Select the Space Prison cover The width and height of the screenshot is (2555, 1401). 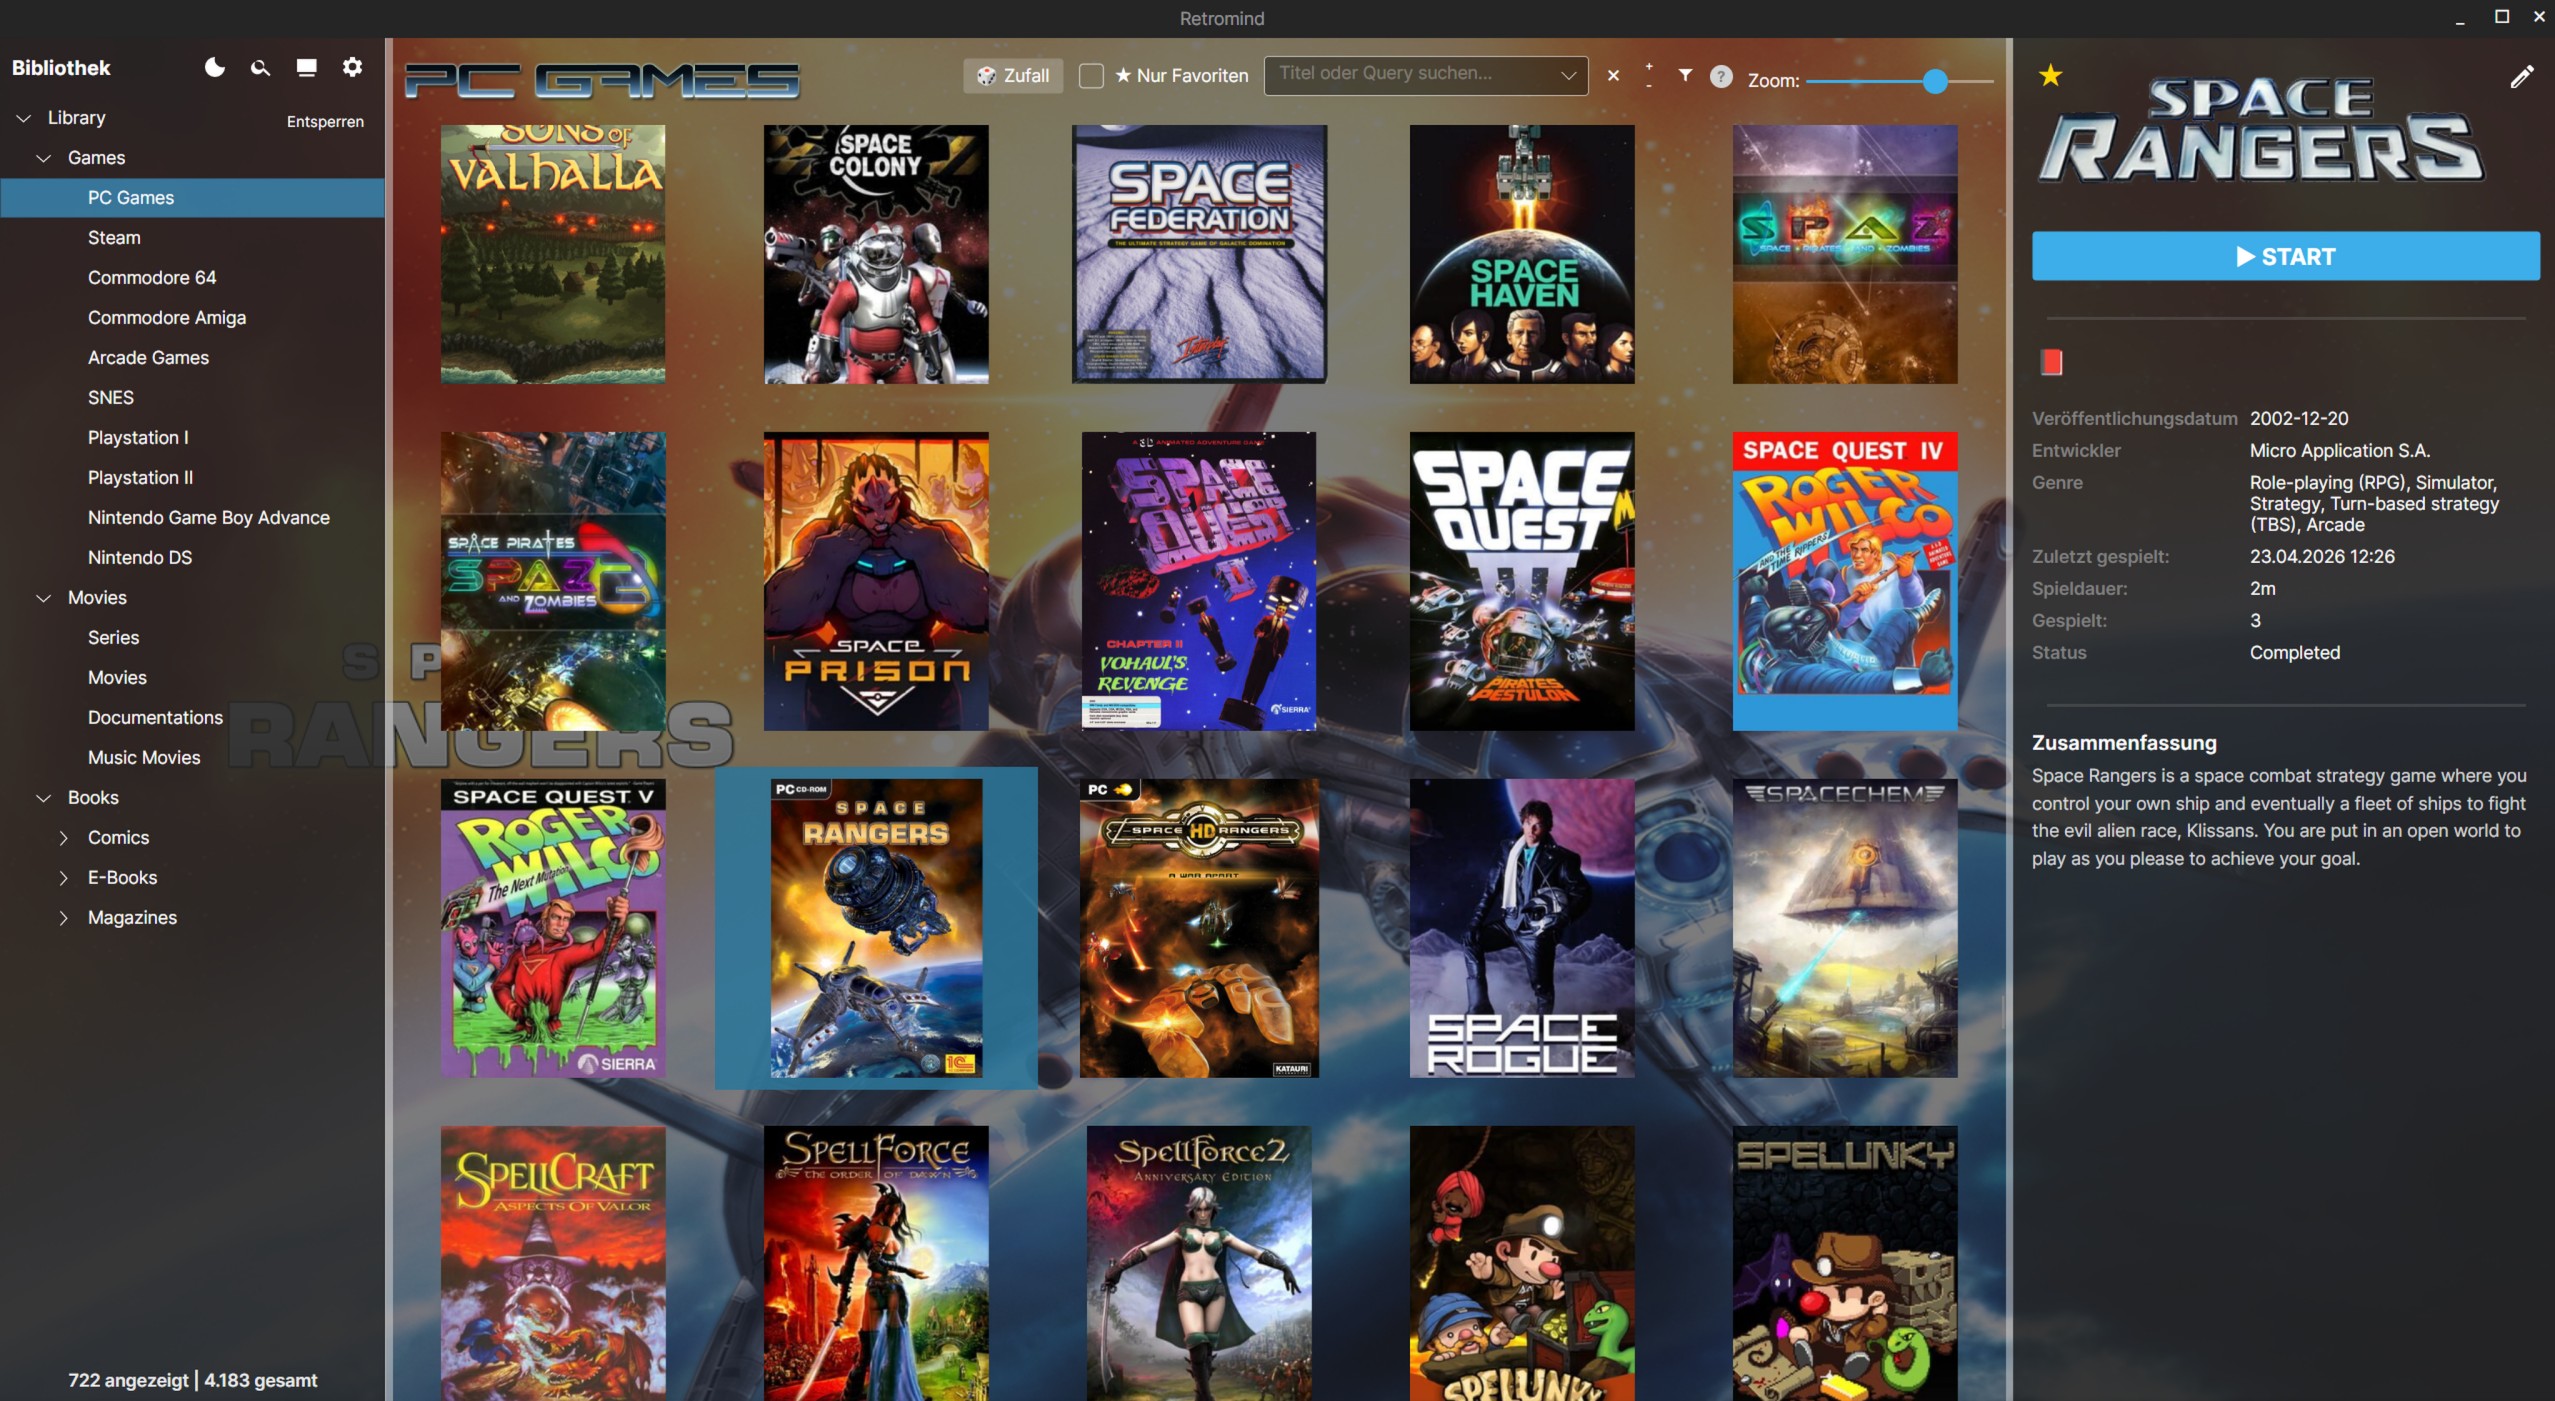876,581
